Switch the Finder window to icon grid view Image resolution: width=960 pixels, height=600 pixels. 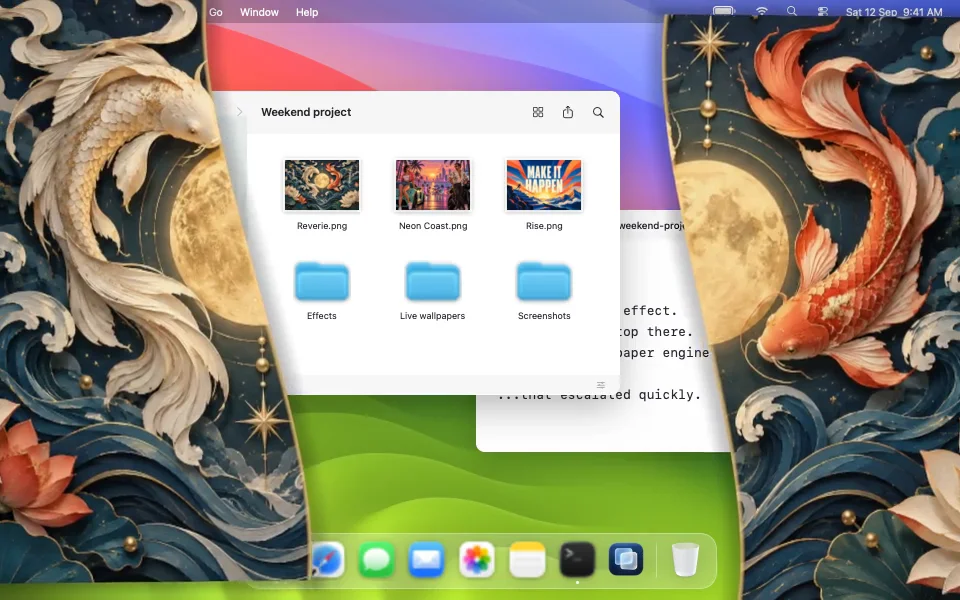pos(538,112)
